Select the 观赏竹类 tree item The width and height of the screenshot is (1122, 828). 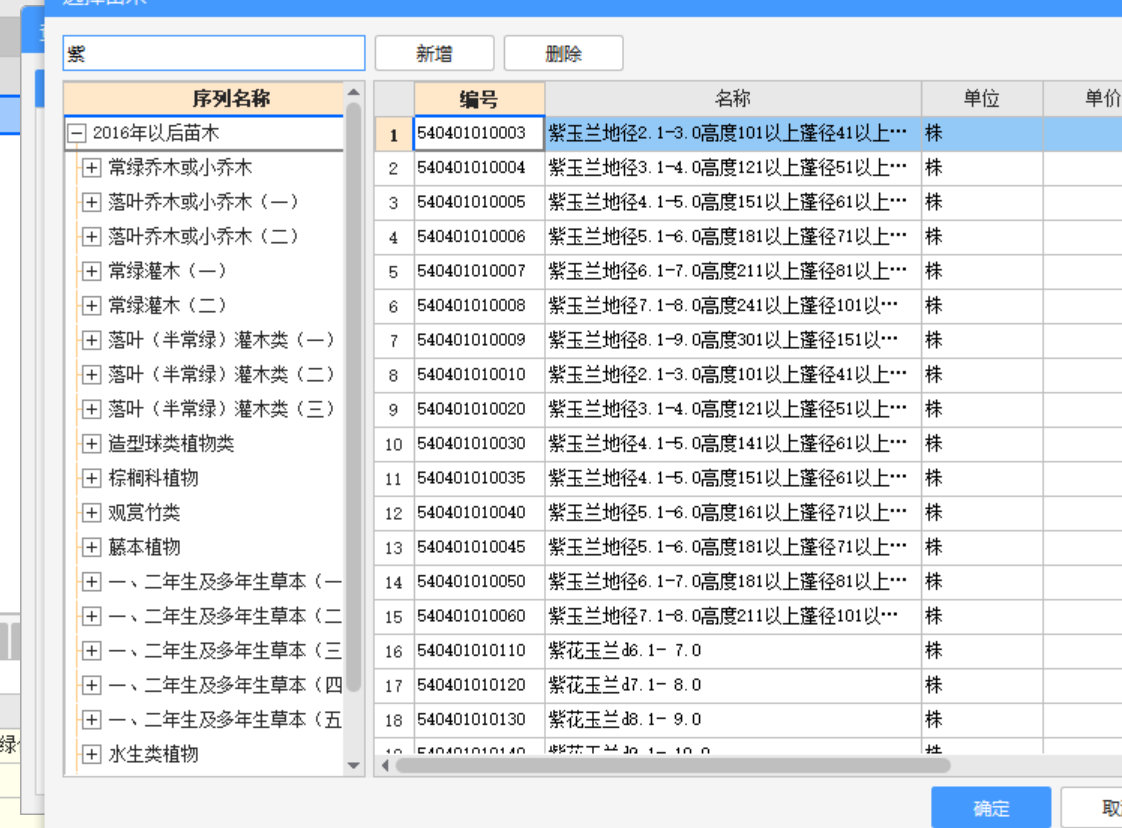tap(144, 512)
